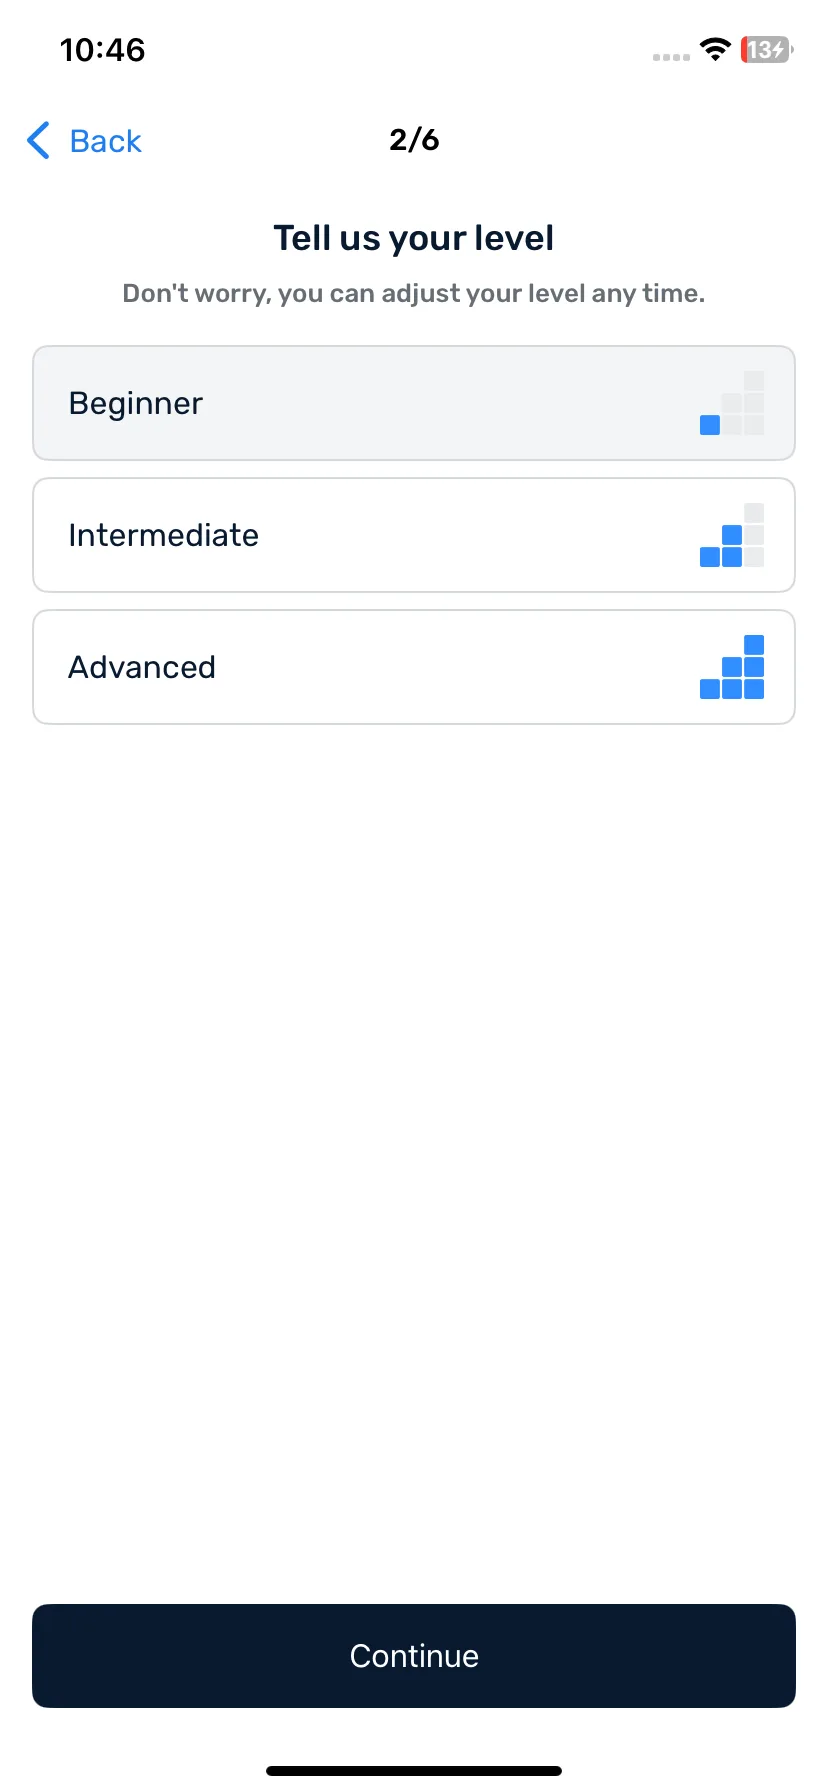The height and width of the screenshot is (1792, 828).
Task: Click the cellular signal dots
Action: click(671, 57)
